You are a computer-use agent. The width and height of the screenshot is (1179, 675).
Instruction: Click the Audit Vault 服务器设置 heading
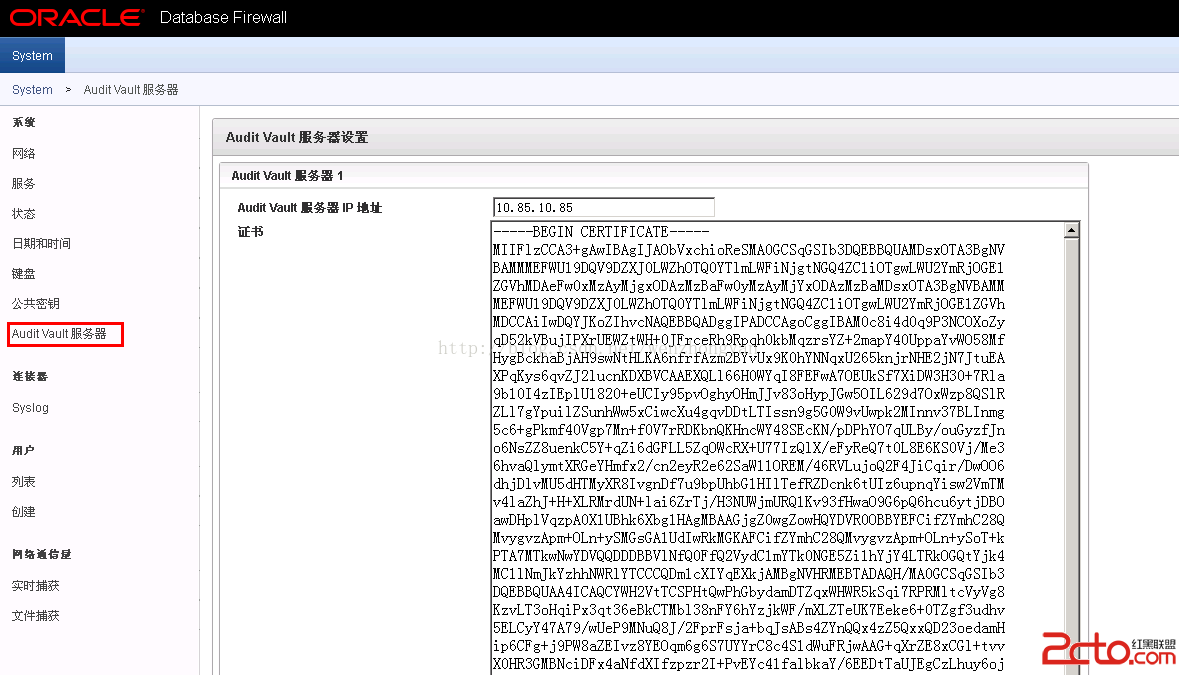tap(297, 137)
